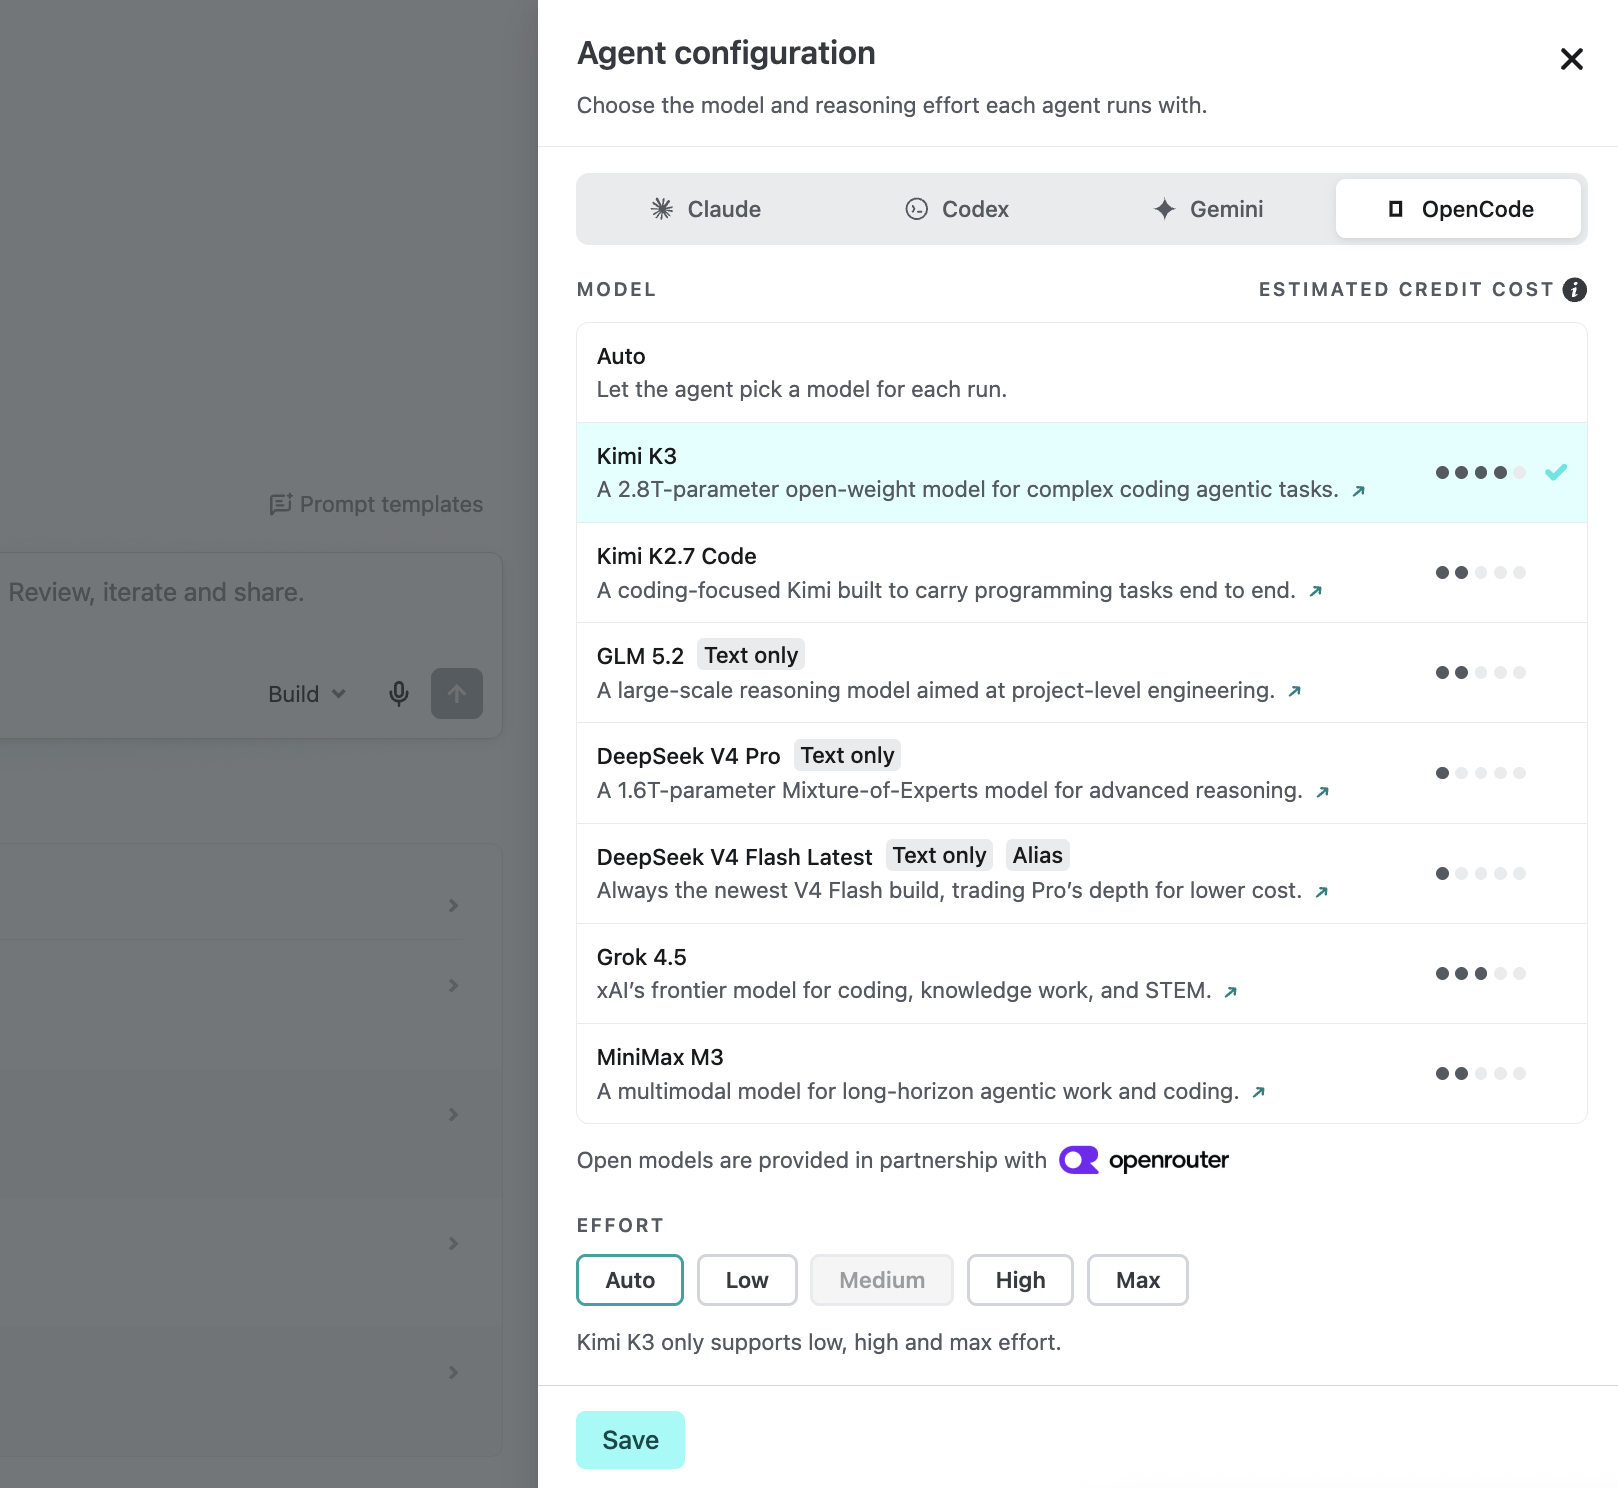Click the OpenCode square icon
The width and height of the screenshot is (1618, 1488).
coord(1396,209)
